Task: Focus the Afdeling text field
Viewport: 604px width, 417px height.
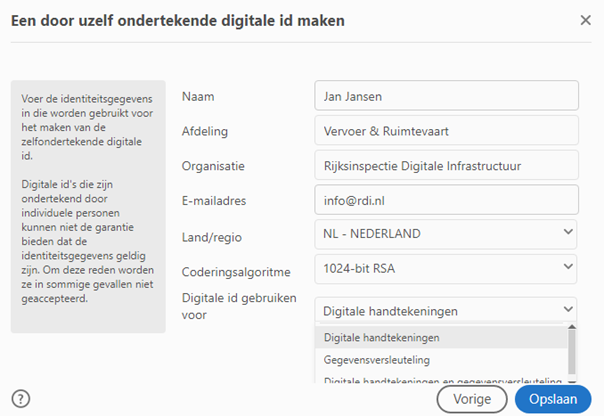Action: pyautogui.click(x=446, y=131)
